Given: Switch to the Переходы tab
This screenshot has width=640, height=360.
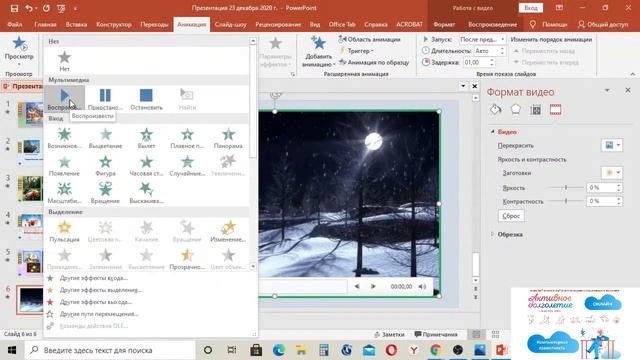Looking at the screenshot, I should pyautogui.click(x=154, y=24).
